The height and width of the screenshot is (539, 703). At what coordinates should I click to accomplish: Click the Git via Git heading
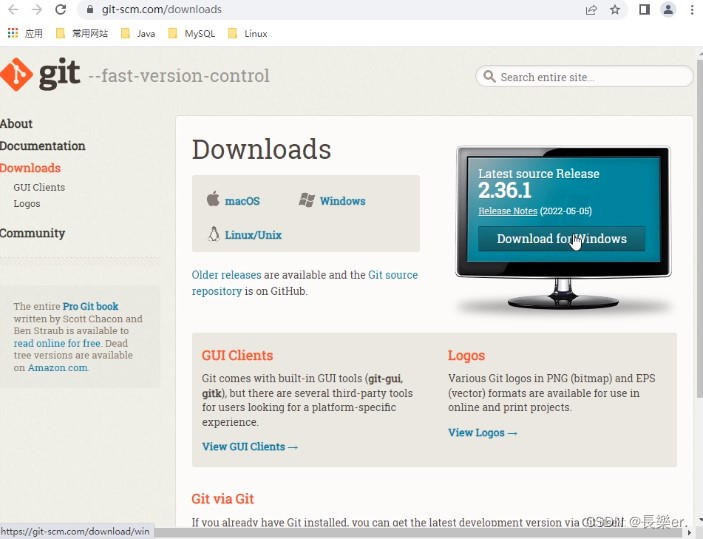pyautogui.click(x=223, y=499)
